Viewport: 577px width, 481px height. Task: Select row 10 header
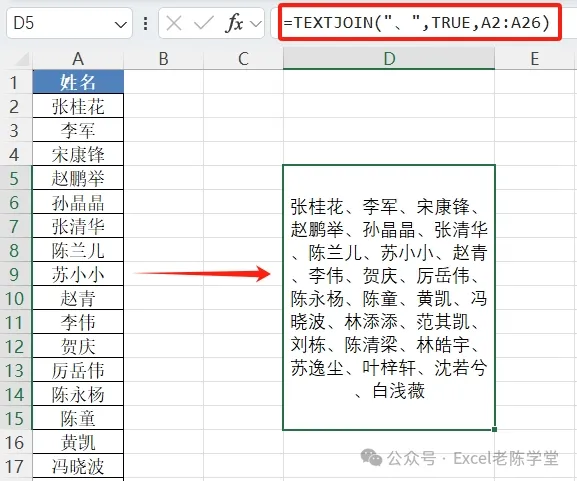point(16,298)
